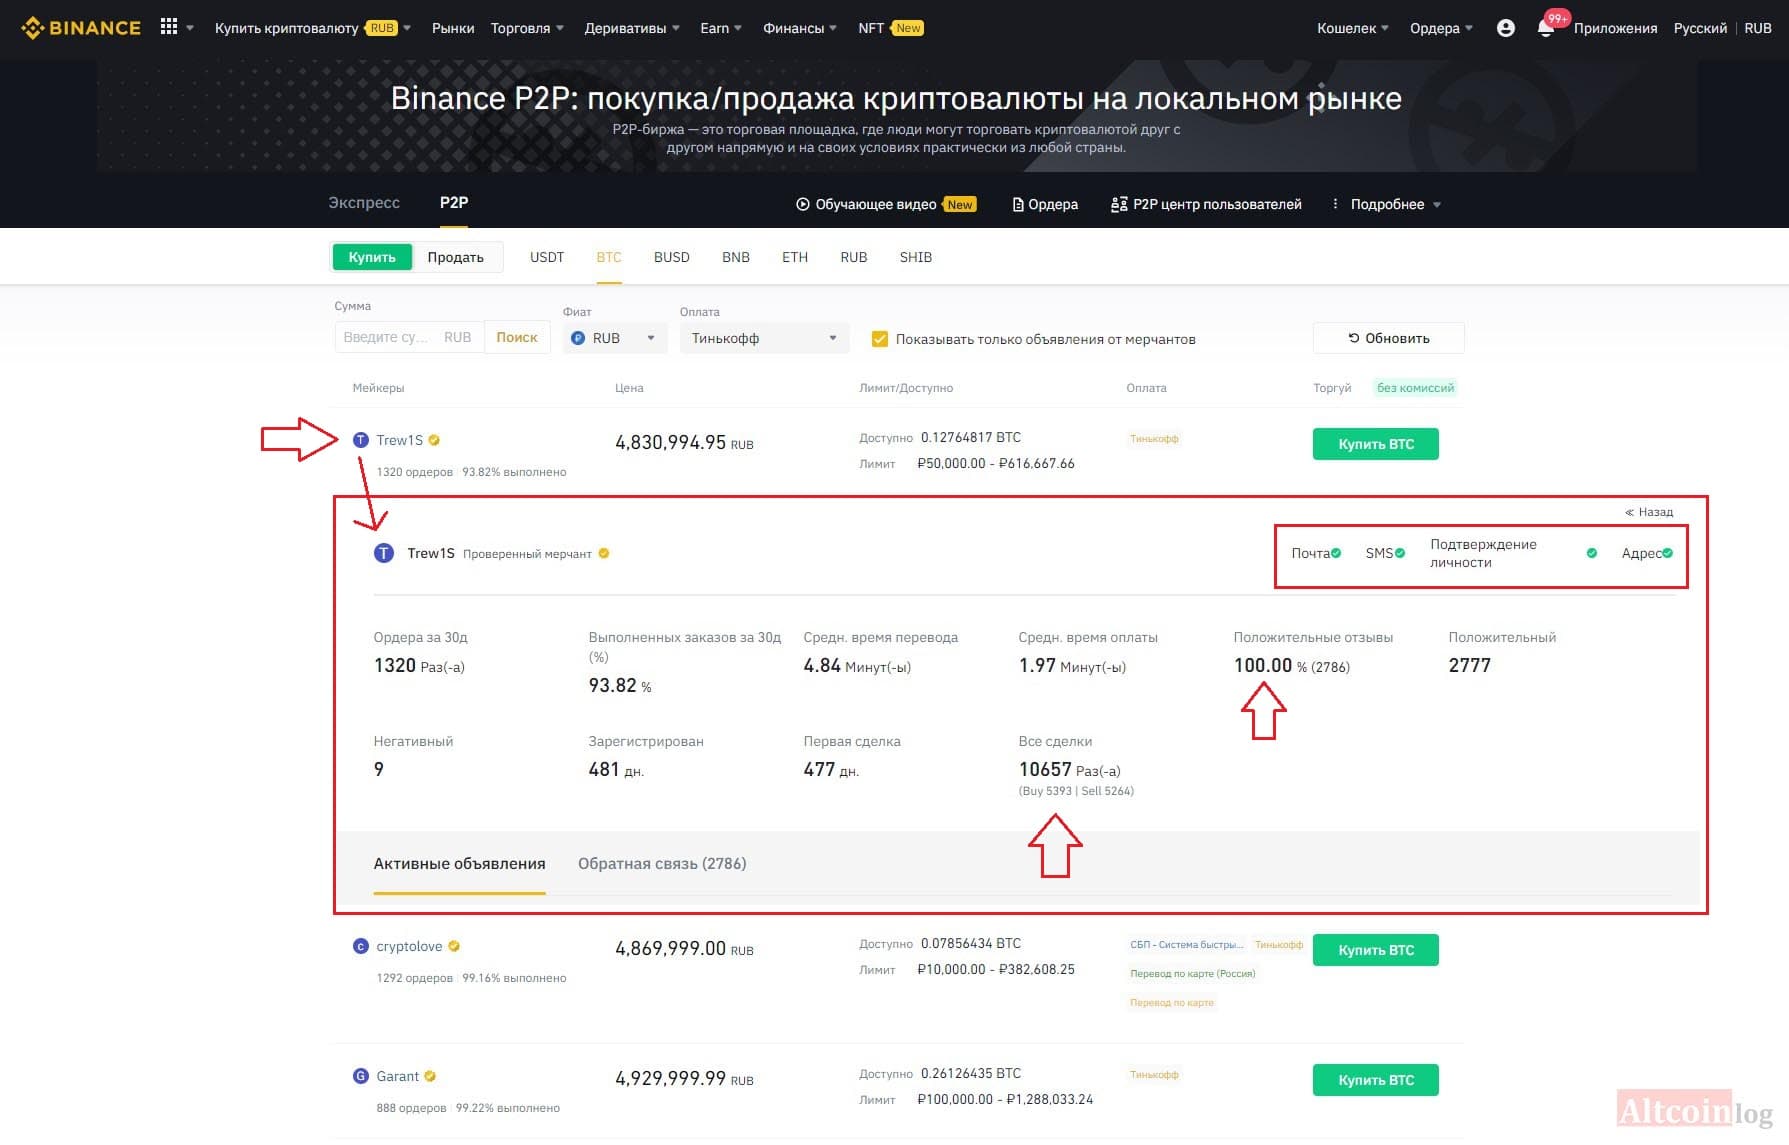Toggle merchants-only ads checkbox
This screenshot has width=1789, height=1145.
[x=880, y=339]
